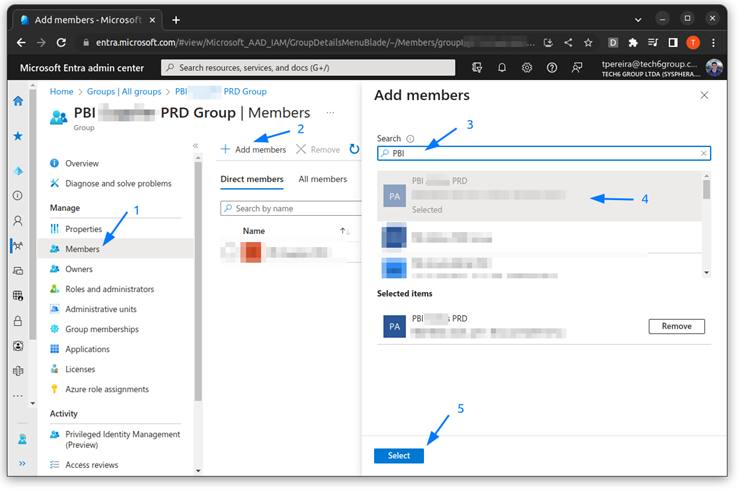Open Favorites star in the left rail

pyautogui.click(x=18, y=135)
